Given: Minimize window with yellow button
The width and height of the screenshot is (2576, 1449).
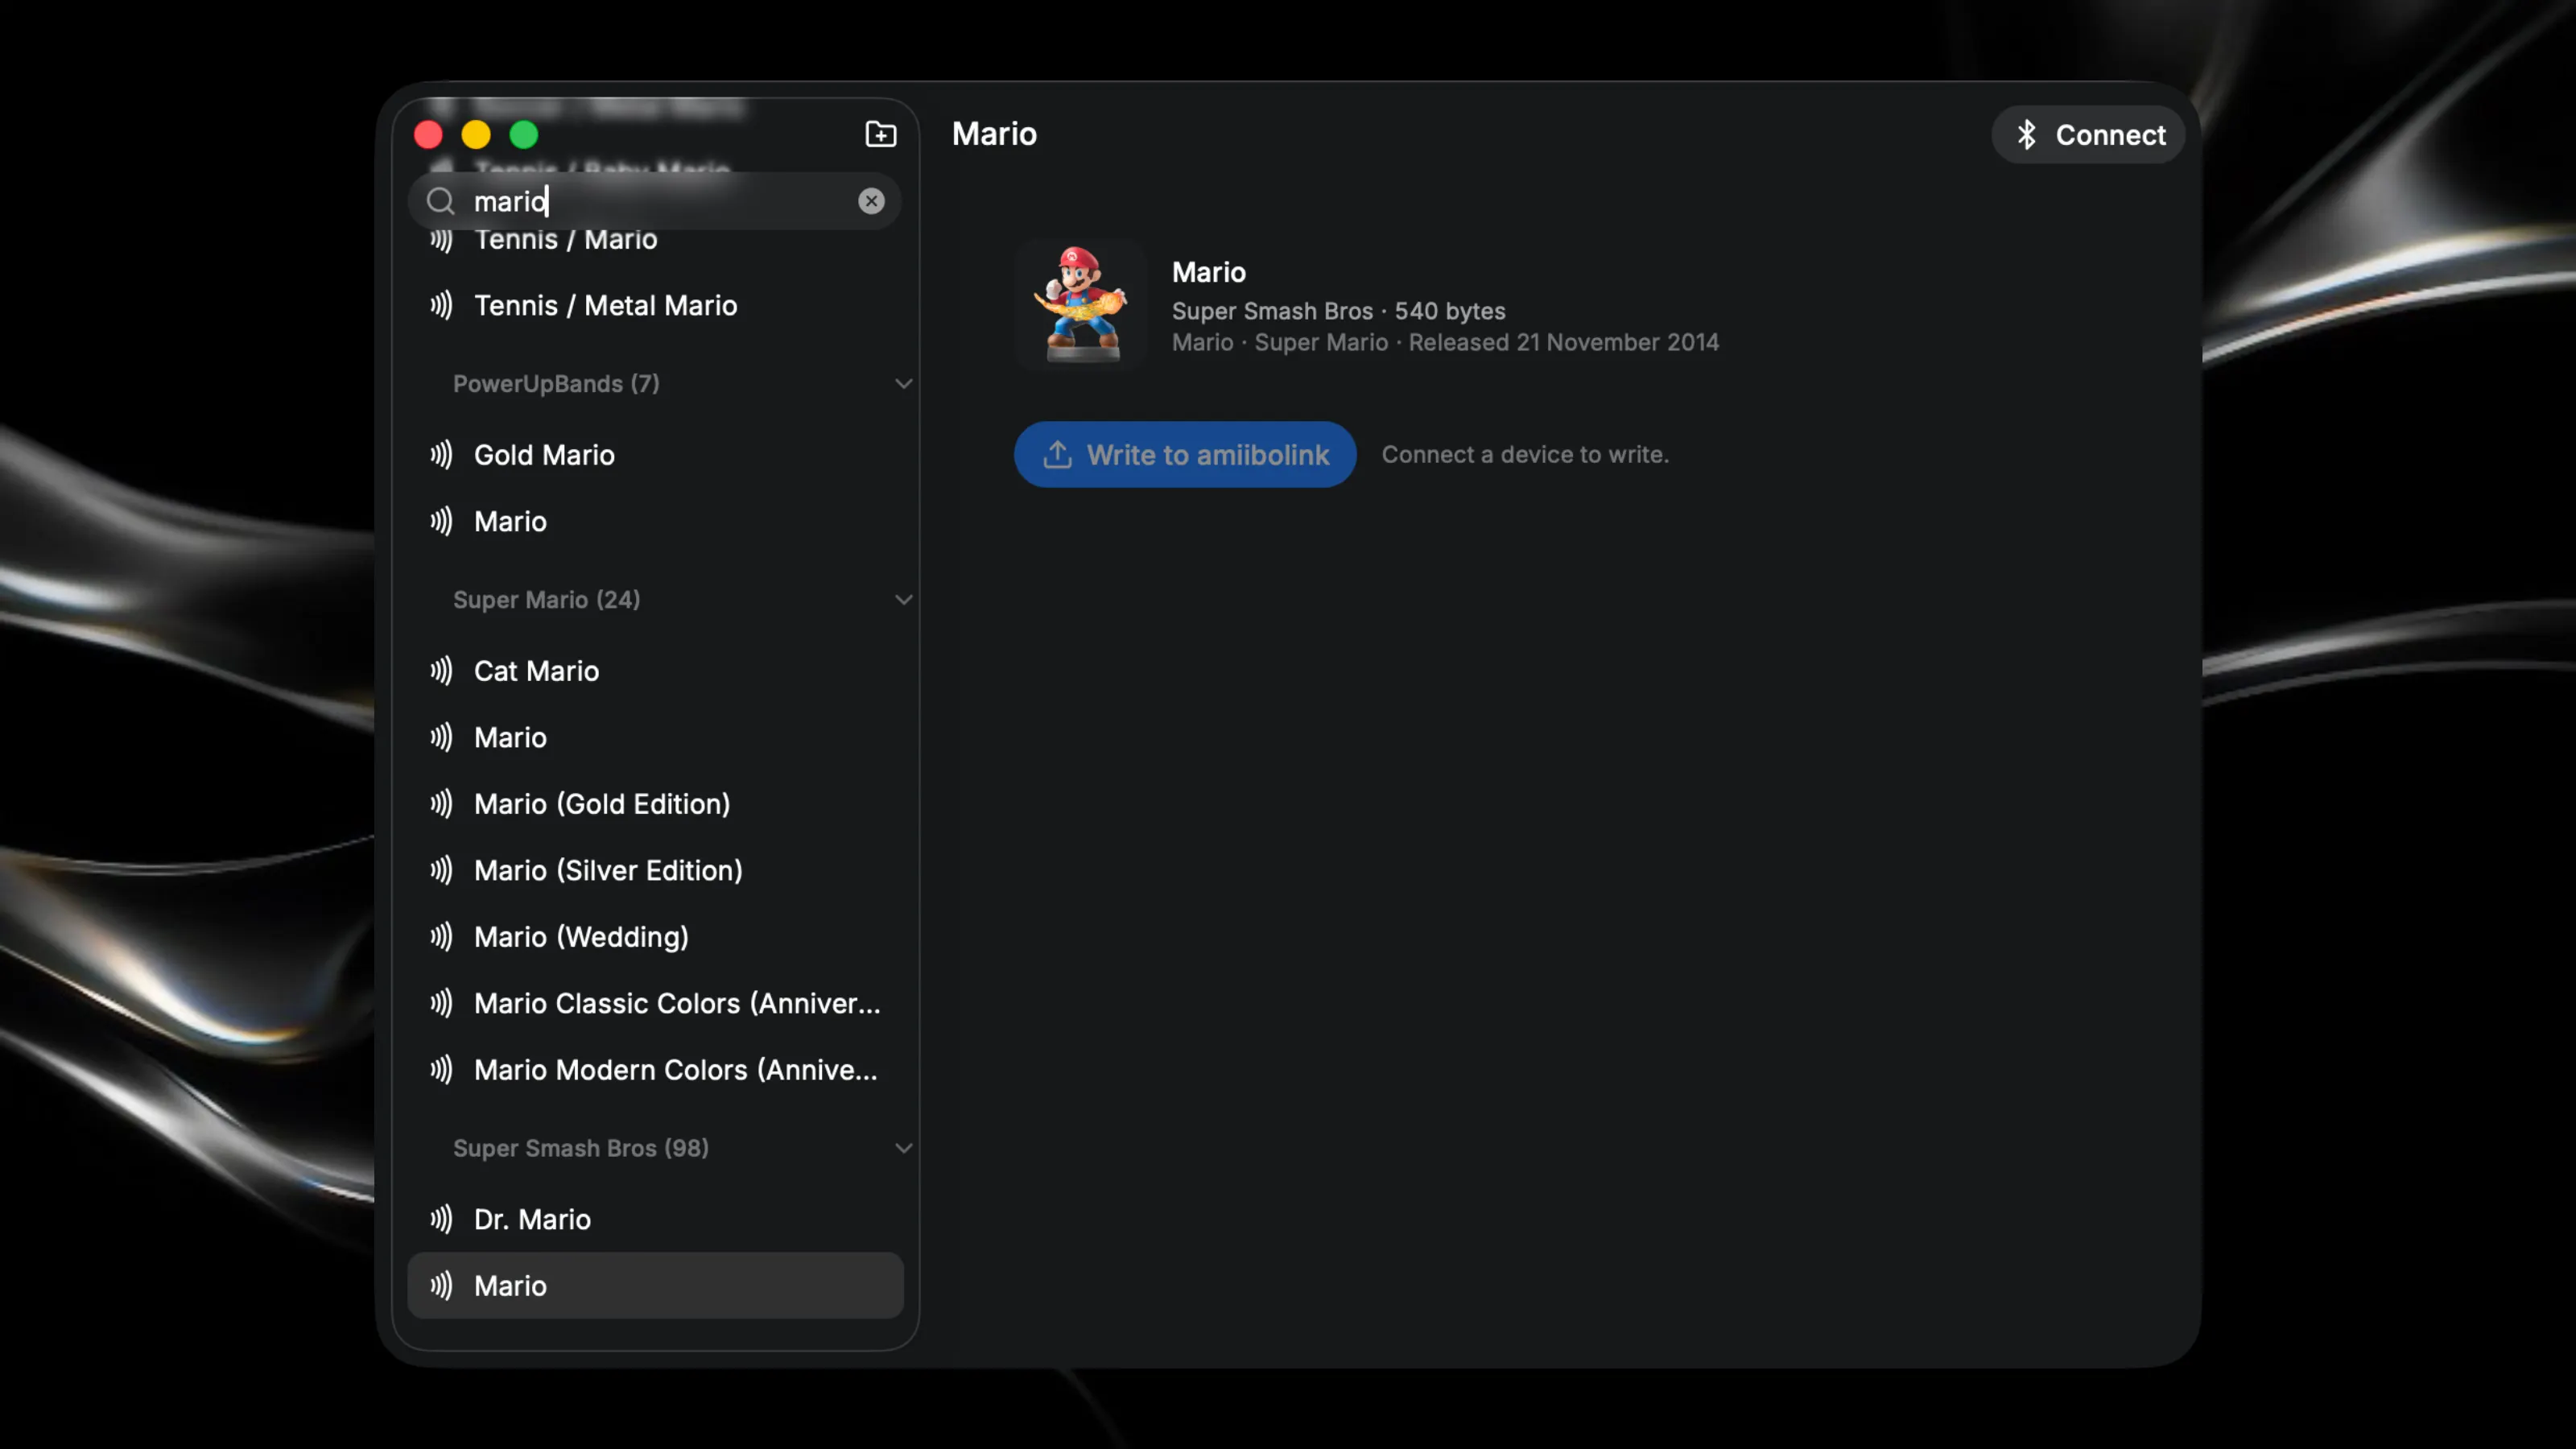Looking at the screenshot, I should (476, 134).
